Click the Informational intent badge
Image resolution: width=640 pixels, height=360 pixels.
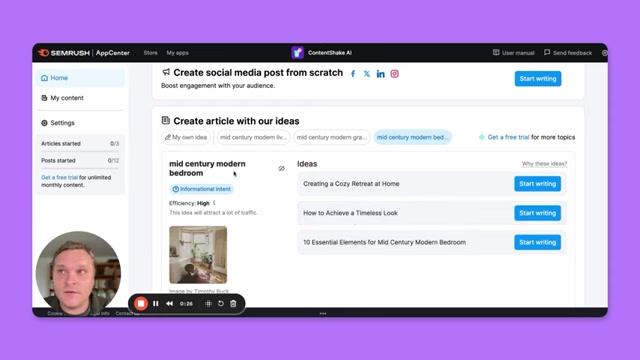pyautogui.click(x=202, y=189)
